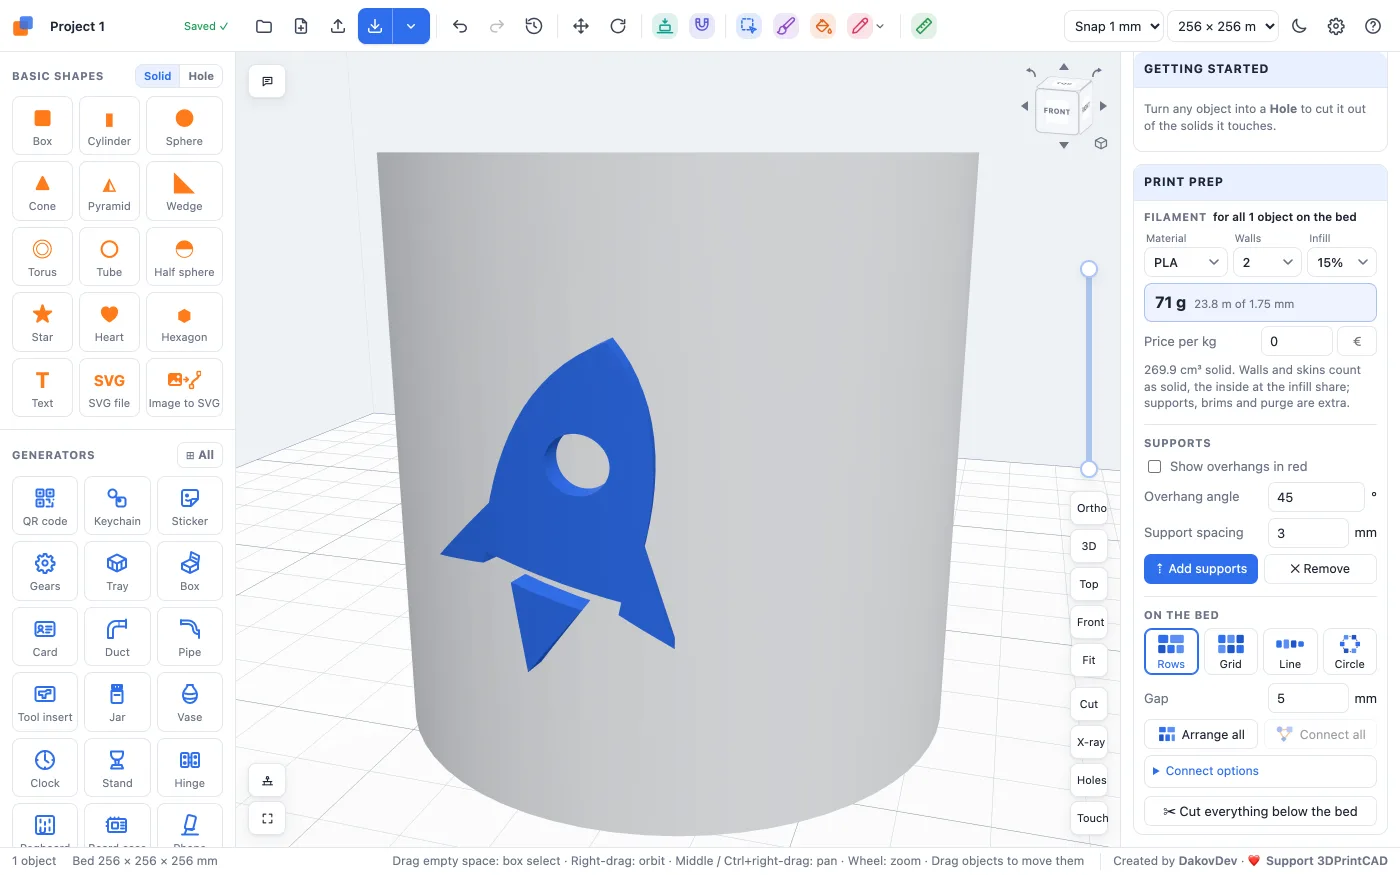The width and height of the screenshot is (1400, 875).
Task: Select the move arrows tool
Action: (581, 26)
